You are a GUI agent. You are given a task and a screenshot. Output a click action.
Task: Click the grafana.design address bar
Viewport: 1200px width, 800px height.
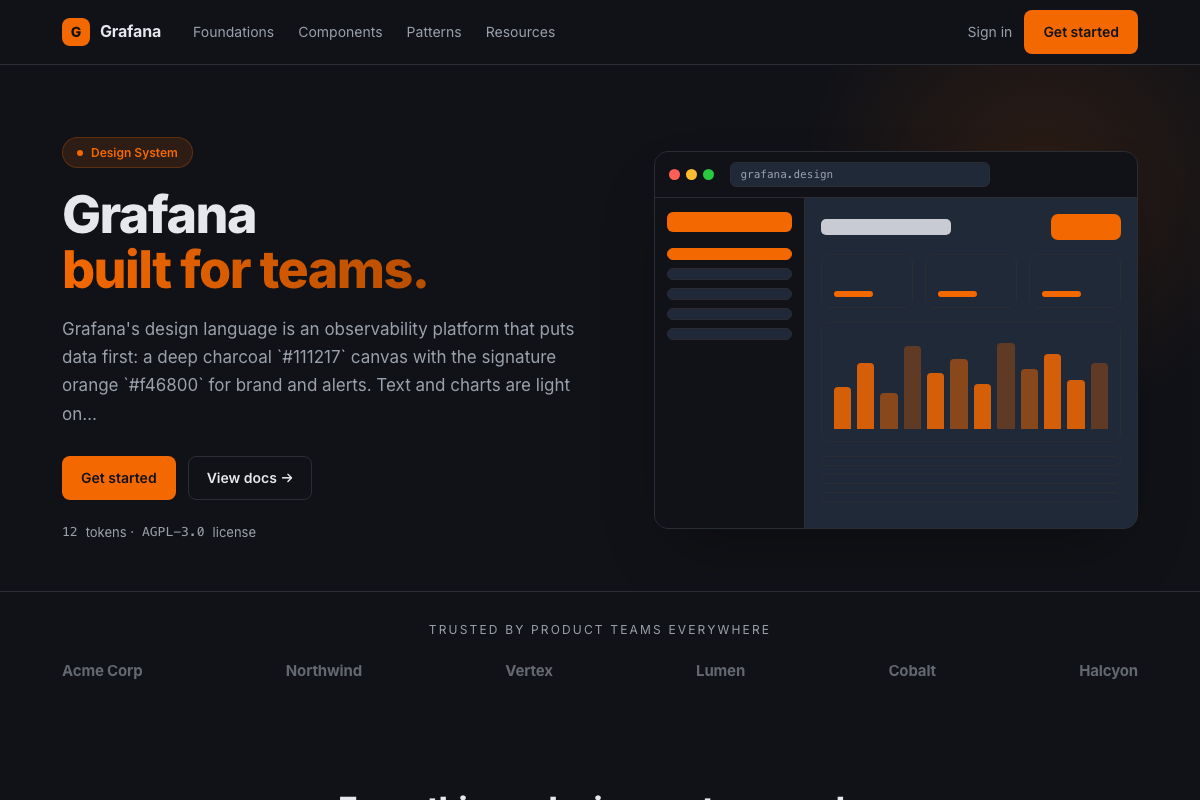[x=860, y=175]
